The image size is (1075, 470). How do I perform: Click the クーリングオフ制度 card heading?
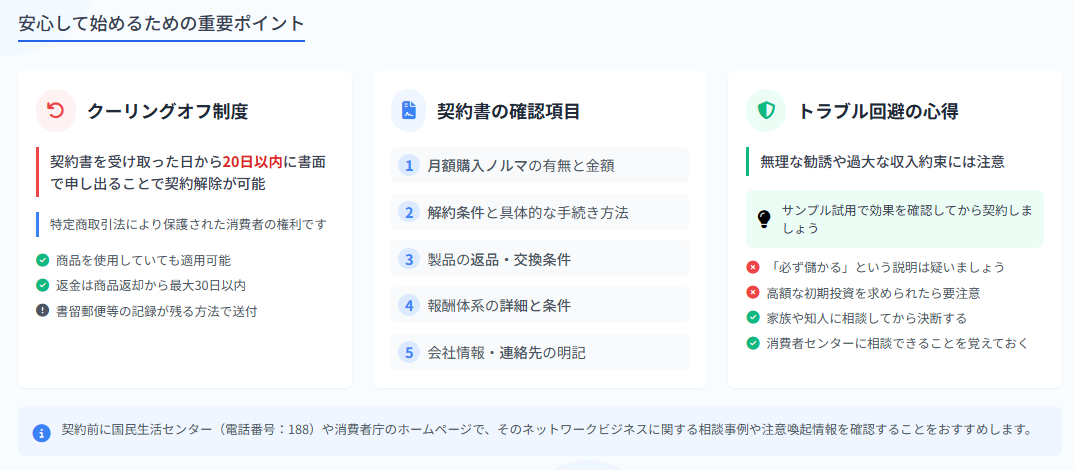point(167,111)
